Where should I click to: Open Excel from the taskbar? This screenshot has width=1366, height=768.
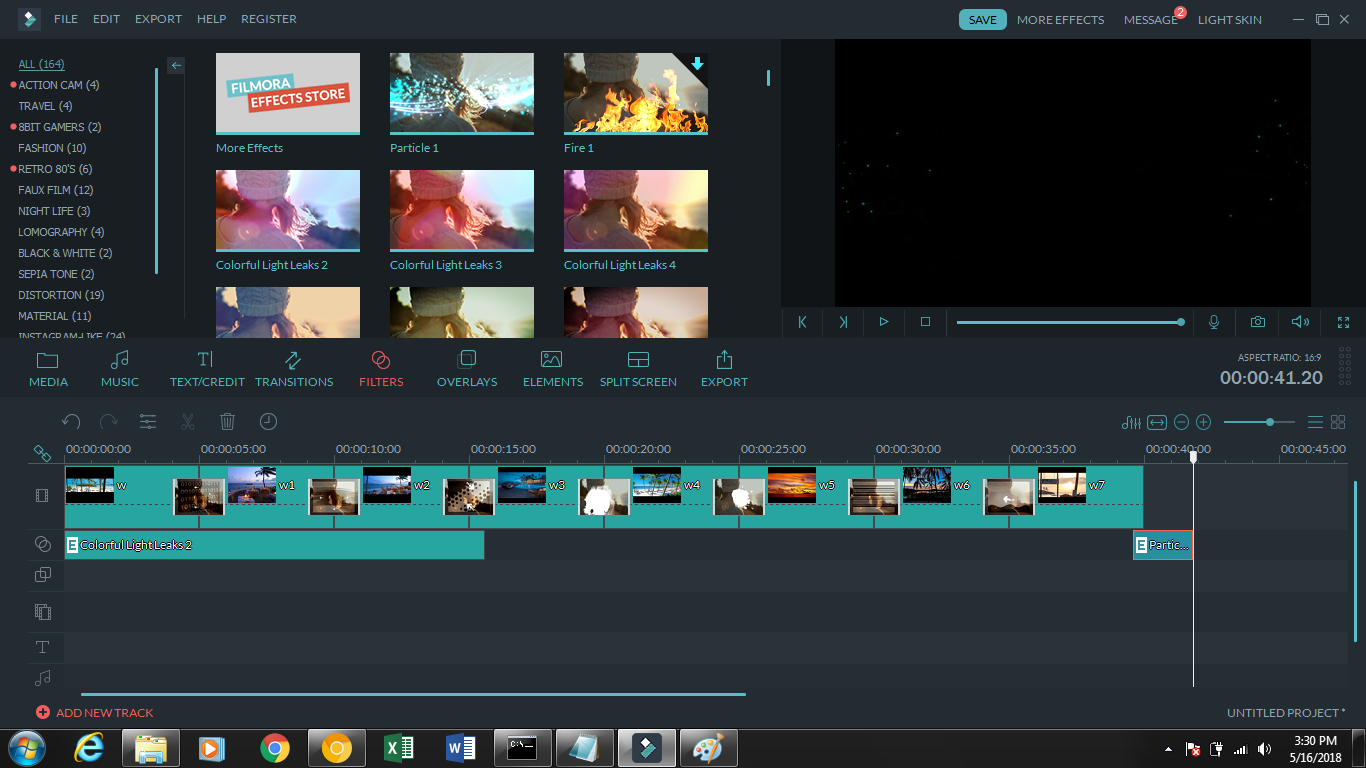click(x=399, y=748)
